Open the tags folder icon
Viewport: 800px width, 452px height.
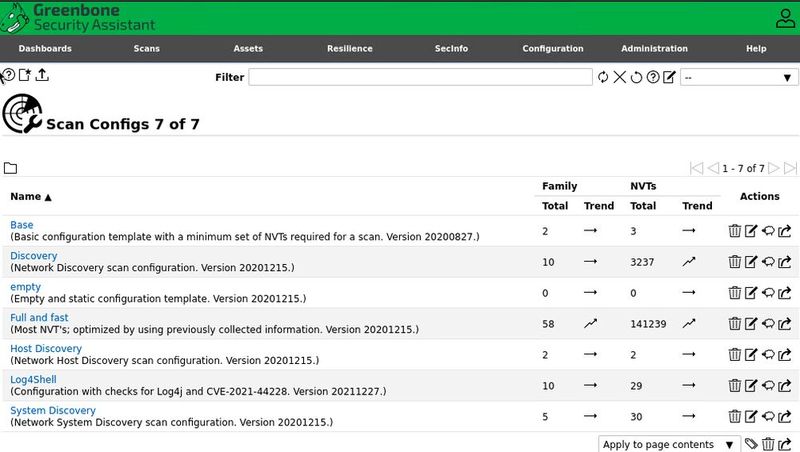tap(10, 168)
